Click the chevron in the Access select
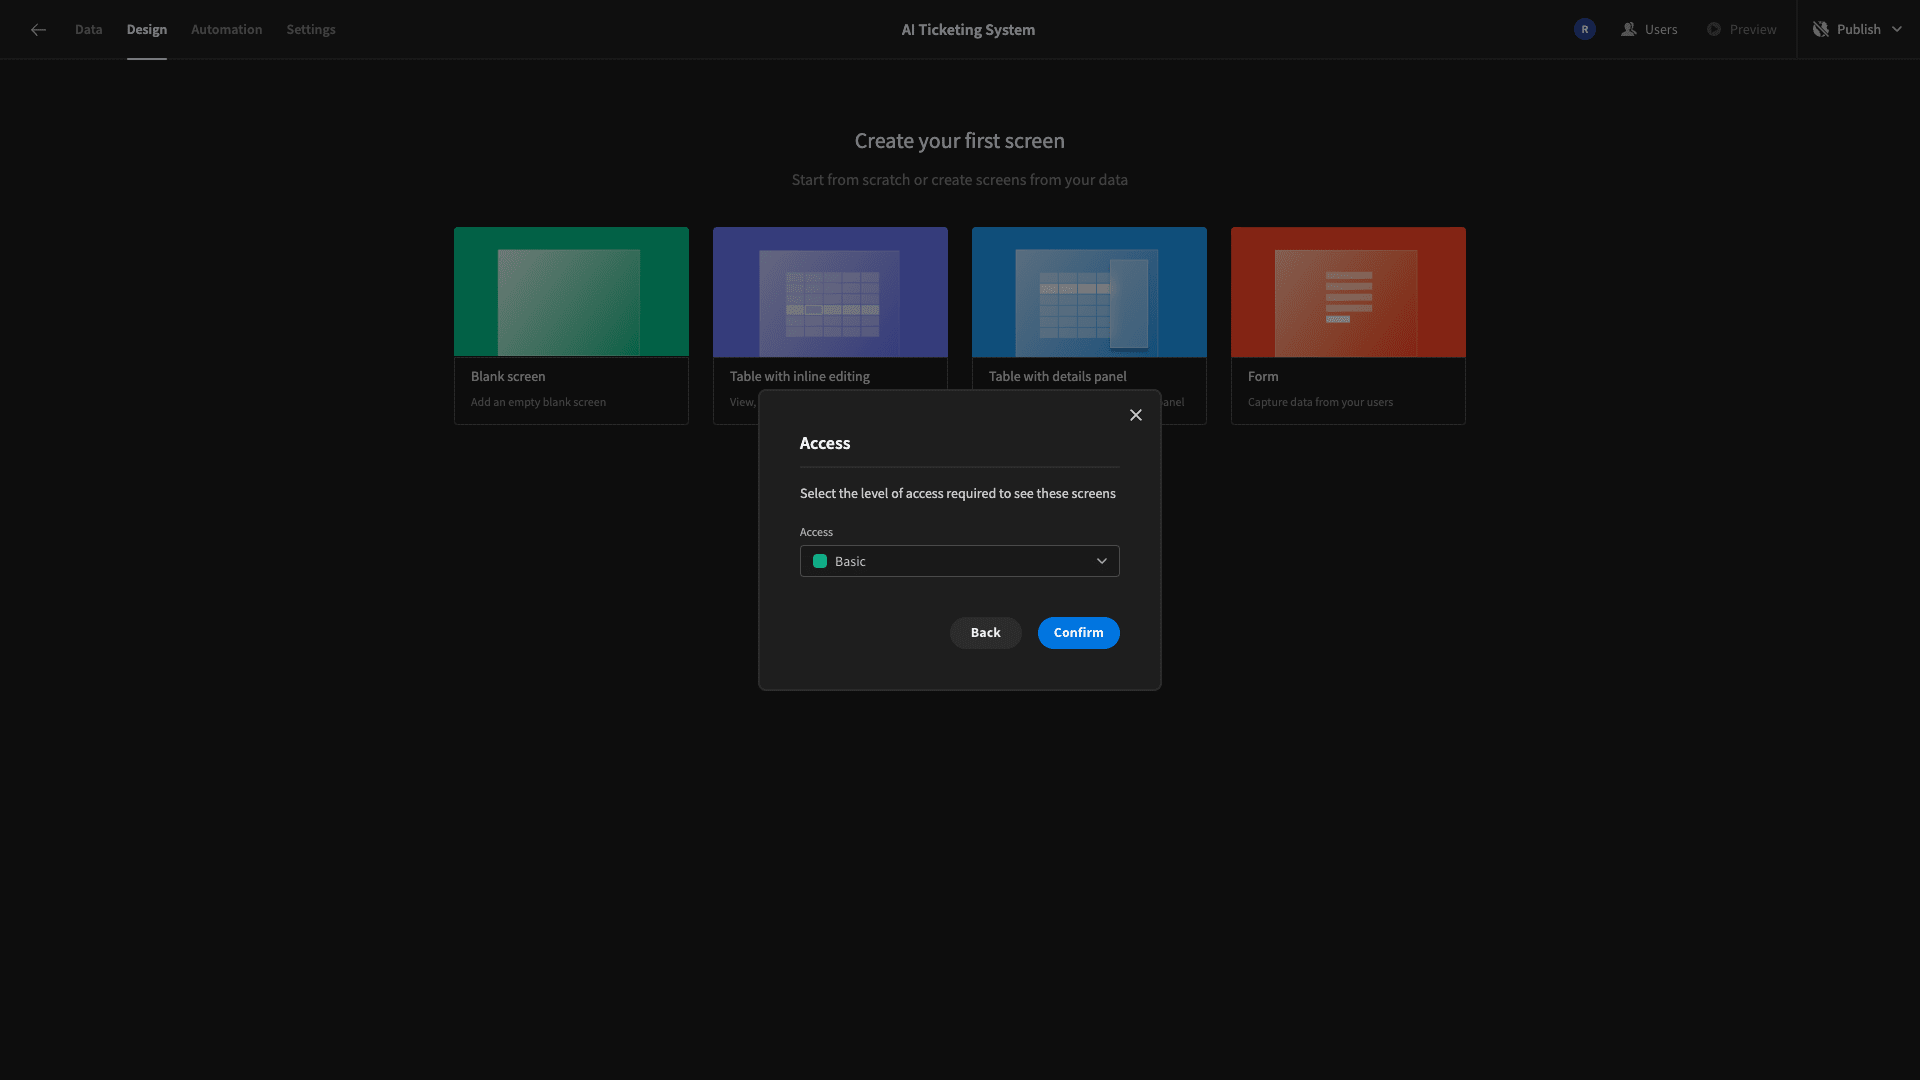 [1102, 561]
